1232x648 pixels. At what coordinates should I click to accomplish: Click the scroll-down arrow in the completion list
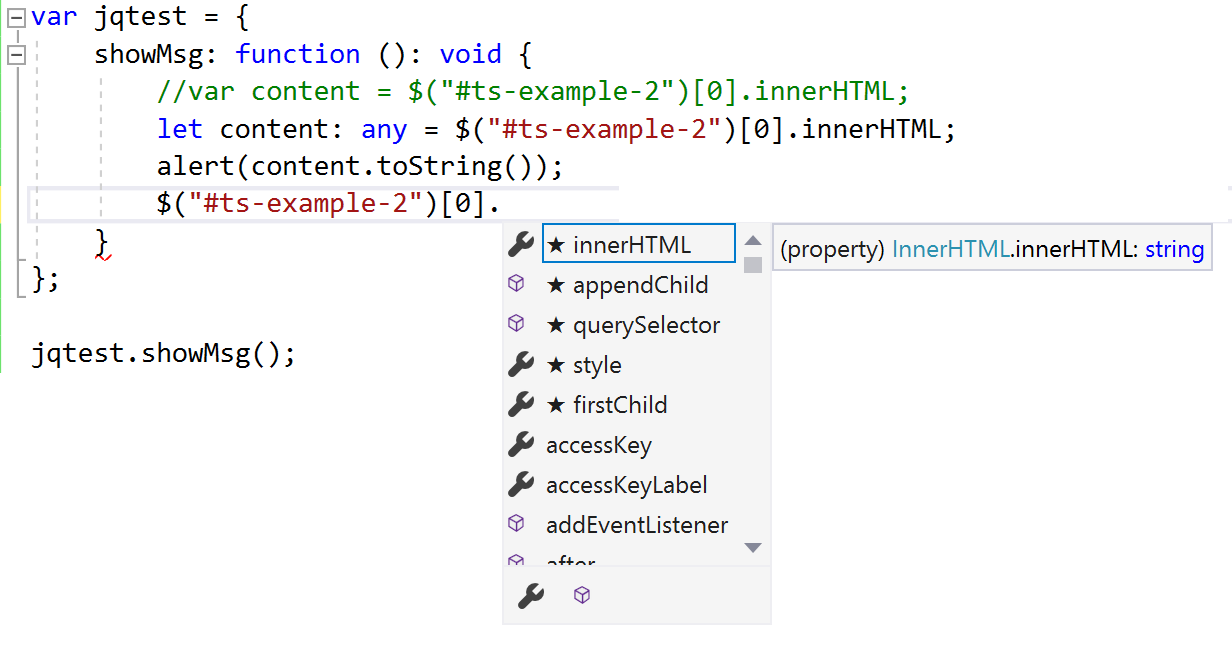[754, 547]
